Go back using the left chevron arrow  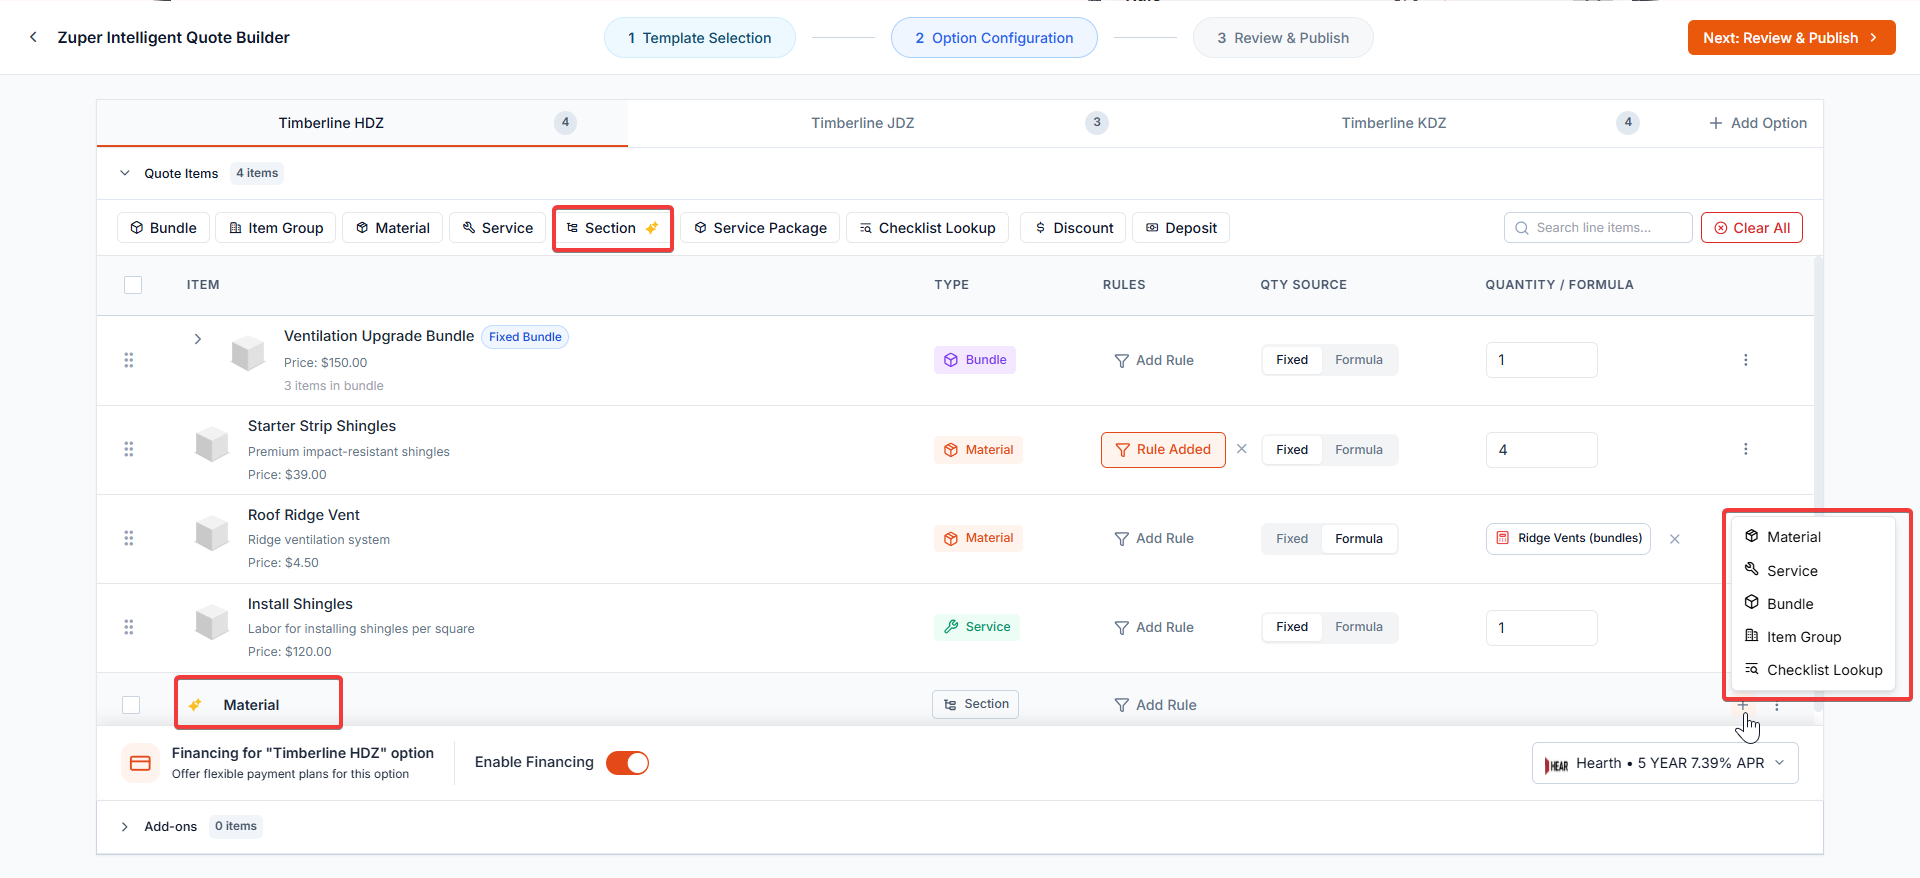pos(33,37)
